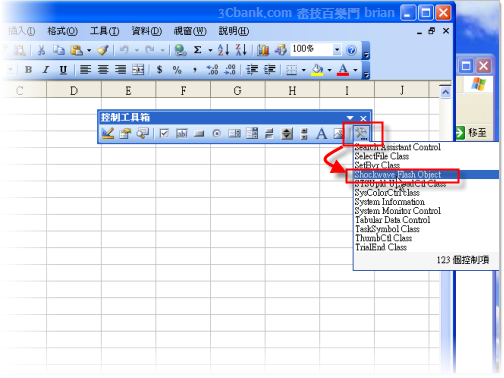Select the View Code icon
This screenshot has height=378, width=504.
coord(143,134)
